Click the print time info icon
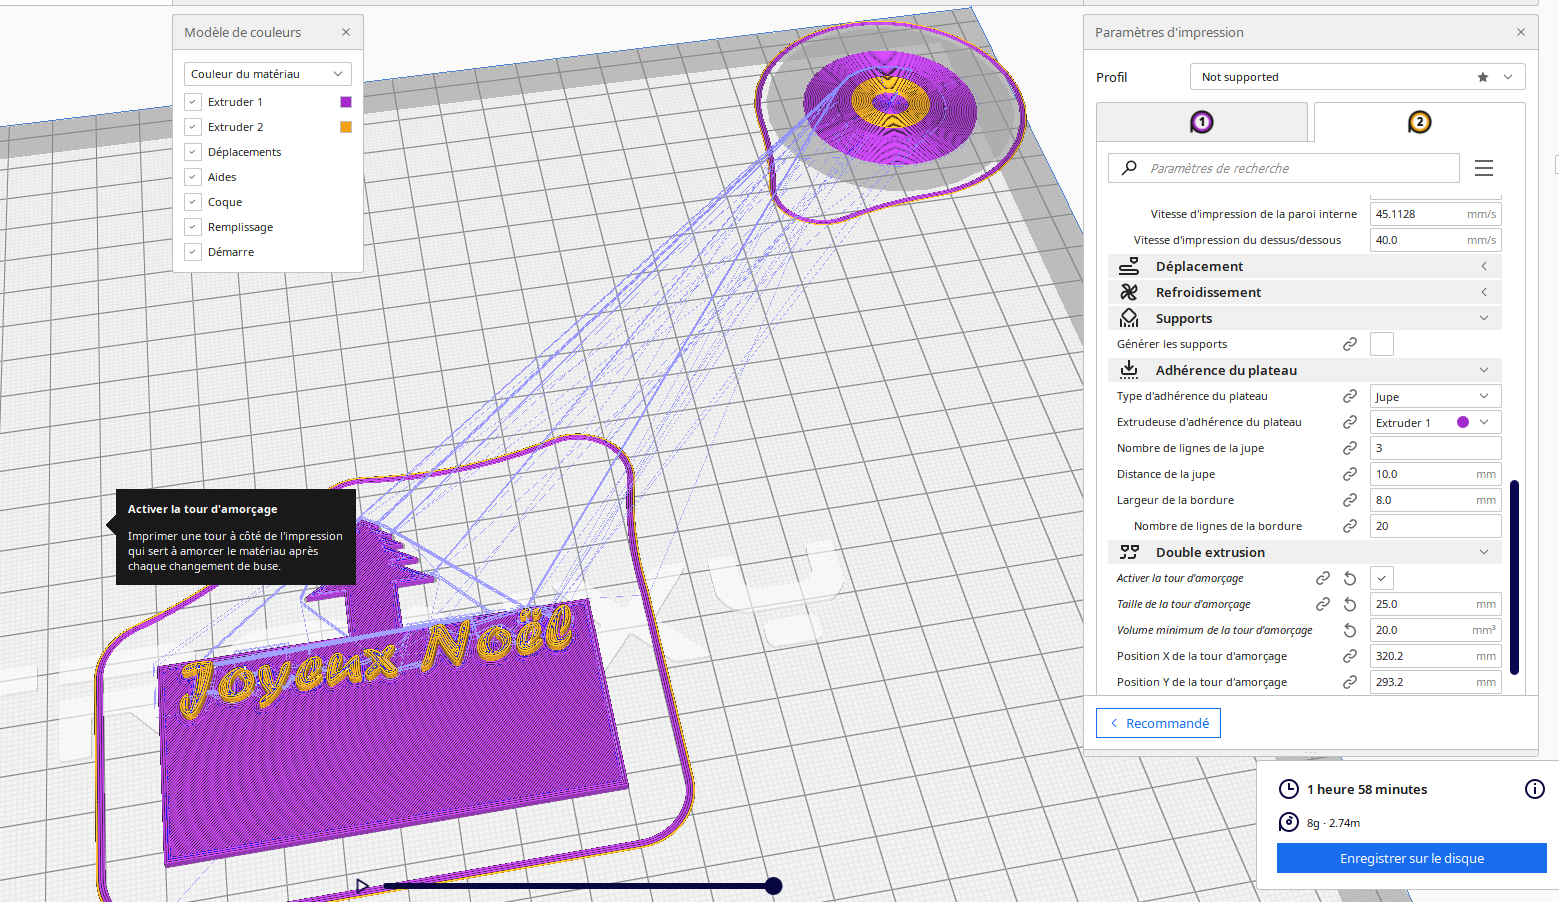 pos(1534,789)
